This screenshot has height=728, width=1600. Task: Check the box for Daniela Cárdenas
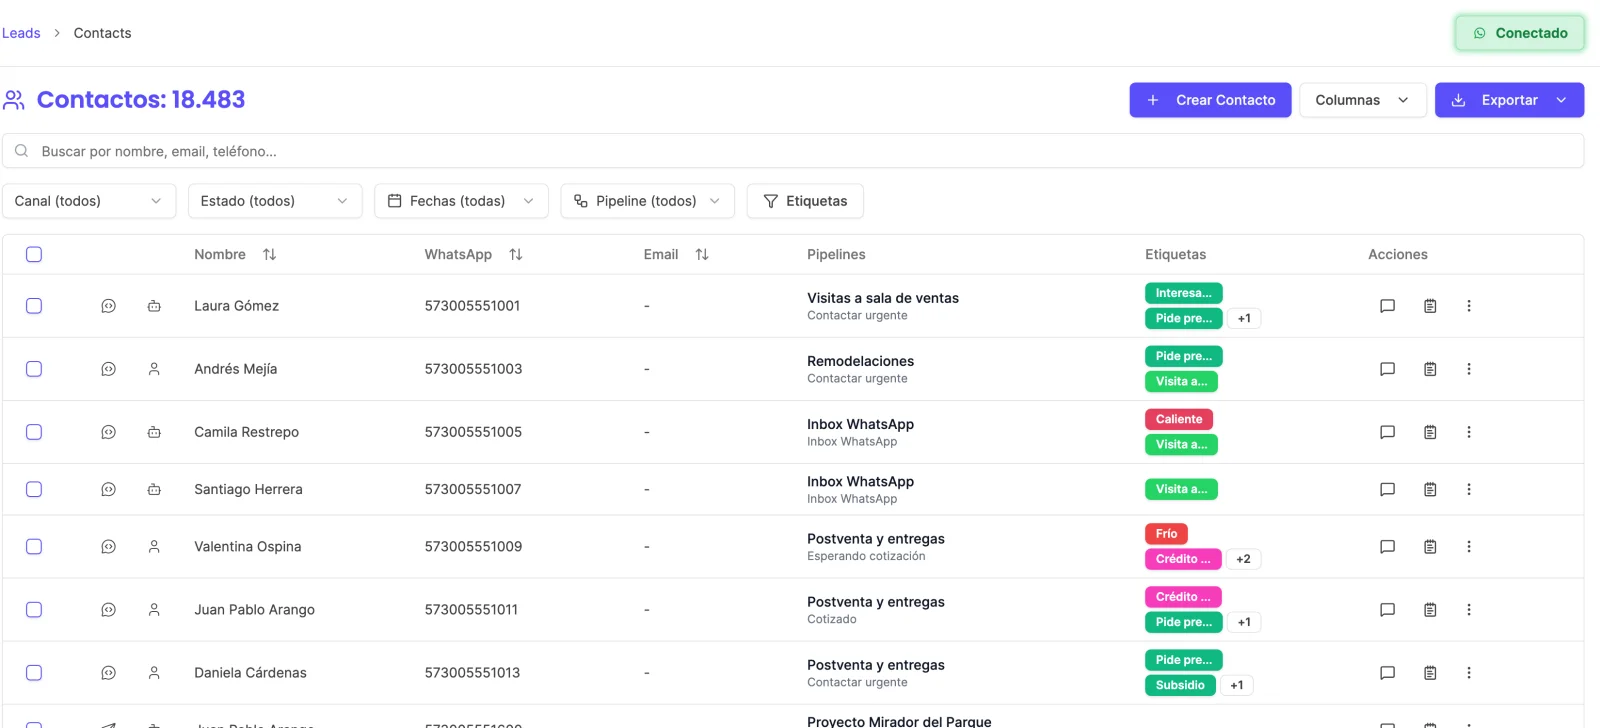click(34, 673)
